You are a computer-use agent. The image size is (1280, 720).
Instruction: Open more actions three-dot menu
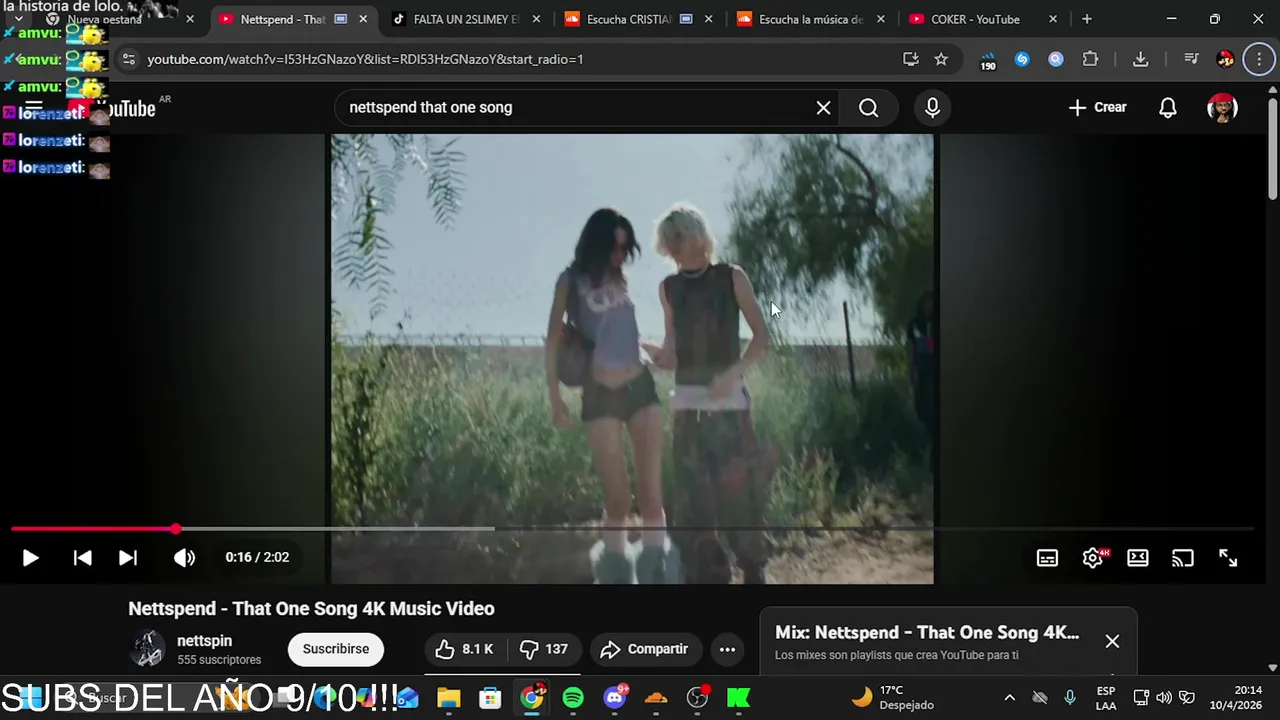[x=728, y=649]
